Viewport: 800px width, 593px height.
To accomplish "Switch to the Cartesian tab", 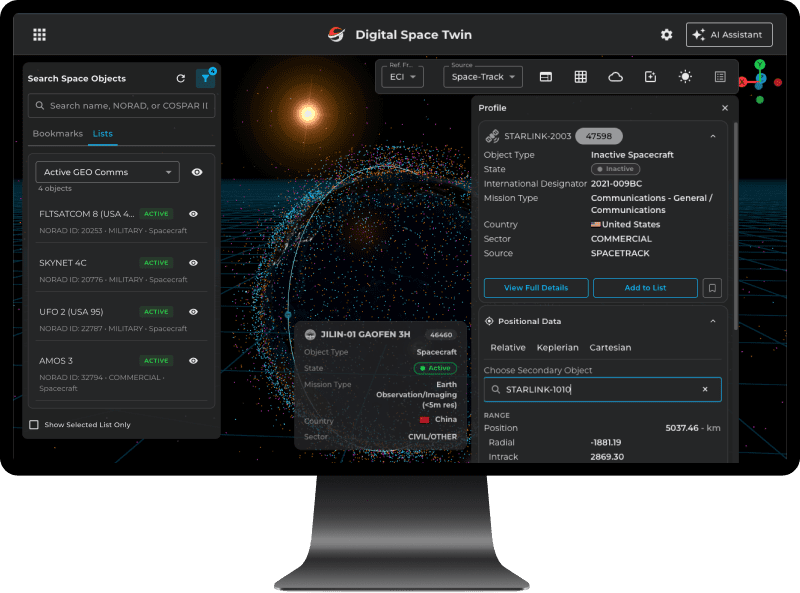I will [610, 348].
